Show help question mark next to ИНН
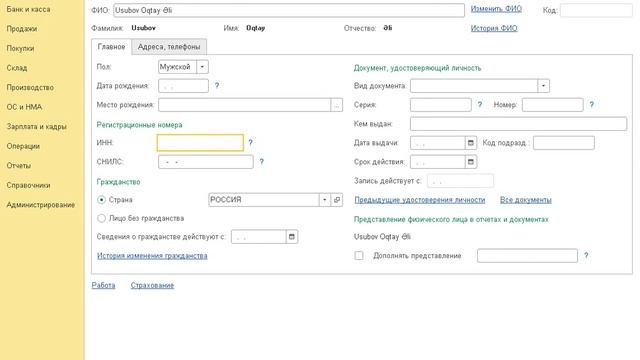Viewport: 640px width, 360px height. click(250, 142)
